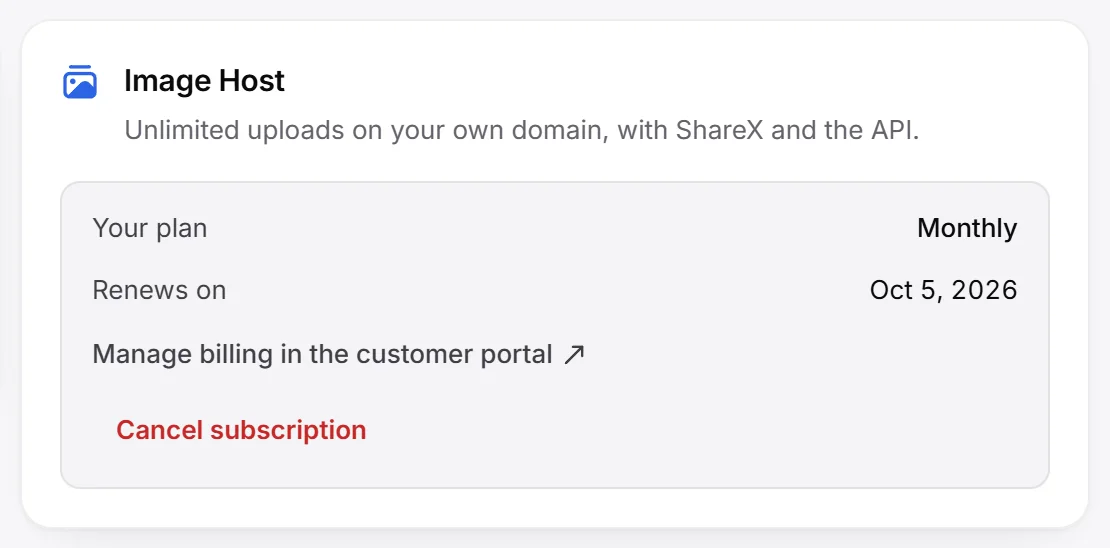Click the Renews on label
This screenshot has height=548, width=1110.
coord(159,290)
